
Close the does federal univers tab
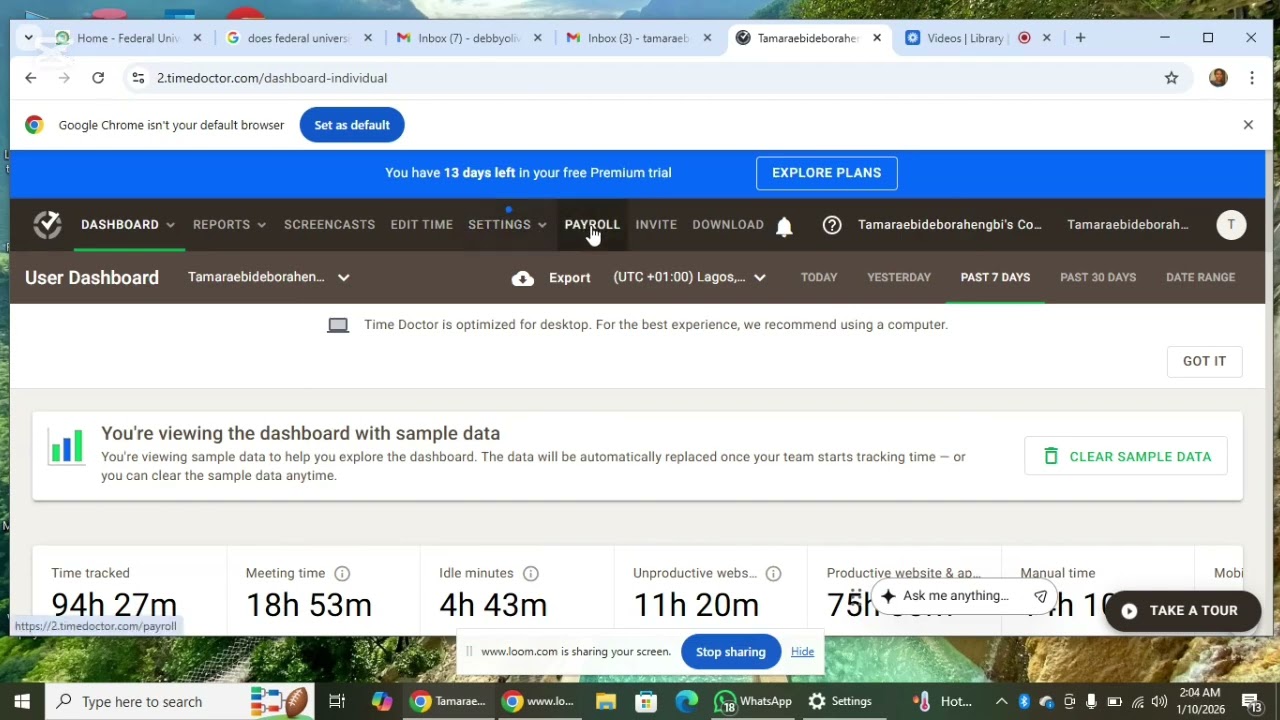click(x=367, y=38)
